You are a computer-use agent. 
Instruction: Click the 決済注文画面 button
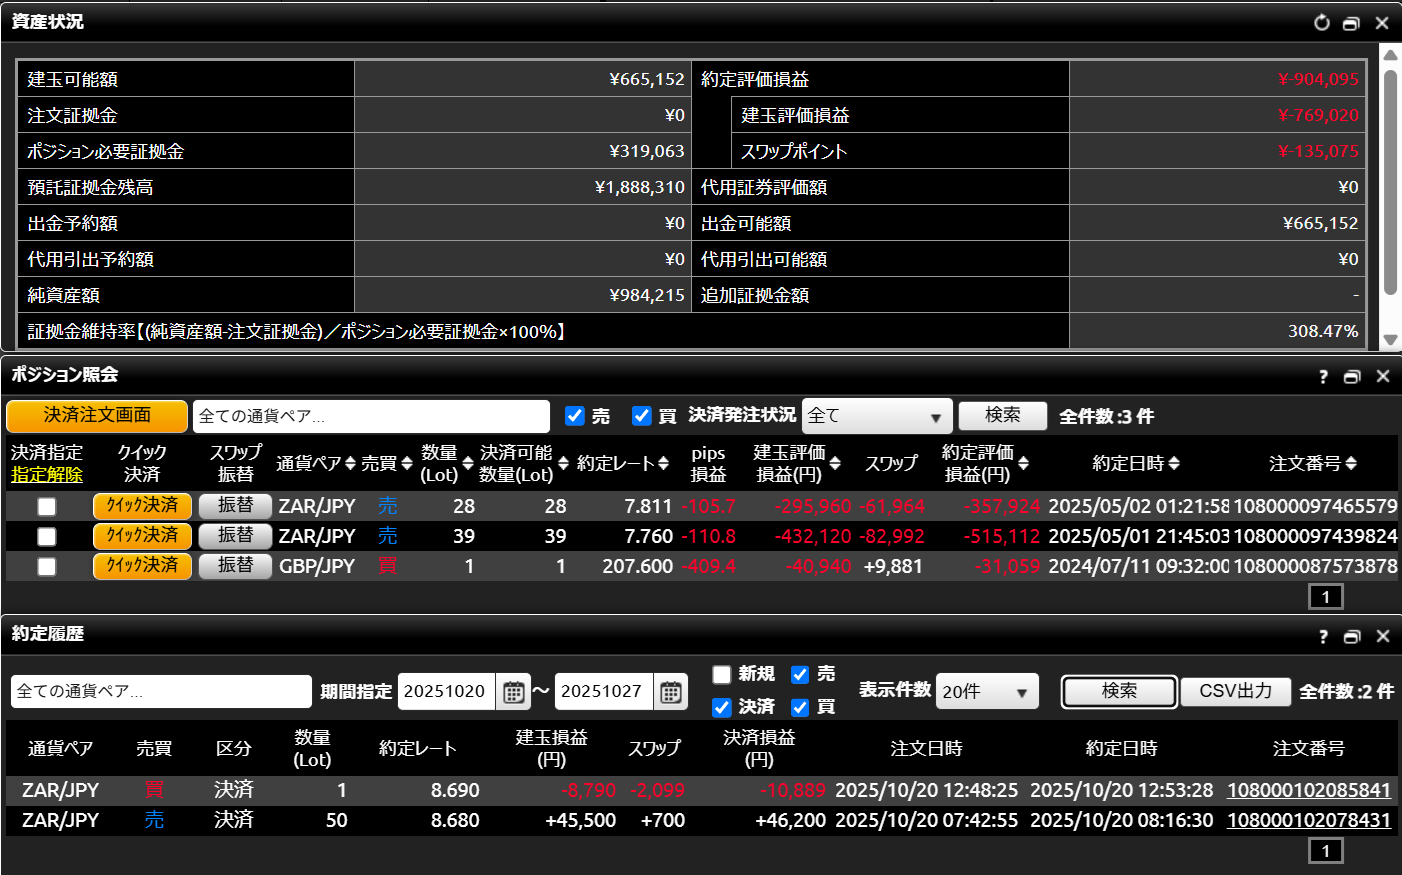coord(97,415)
